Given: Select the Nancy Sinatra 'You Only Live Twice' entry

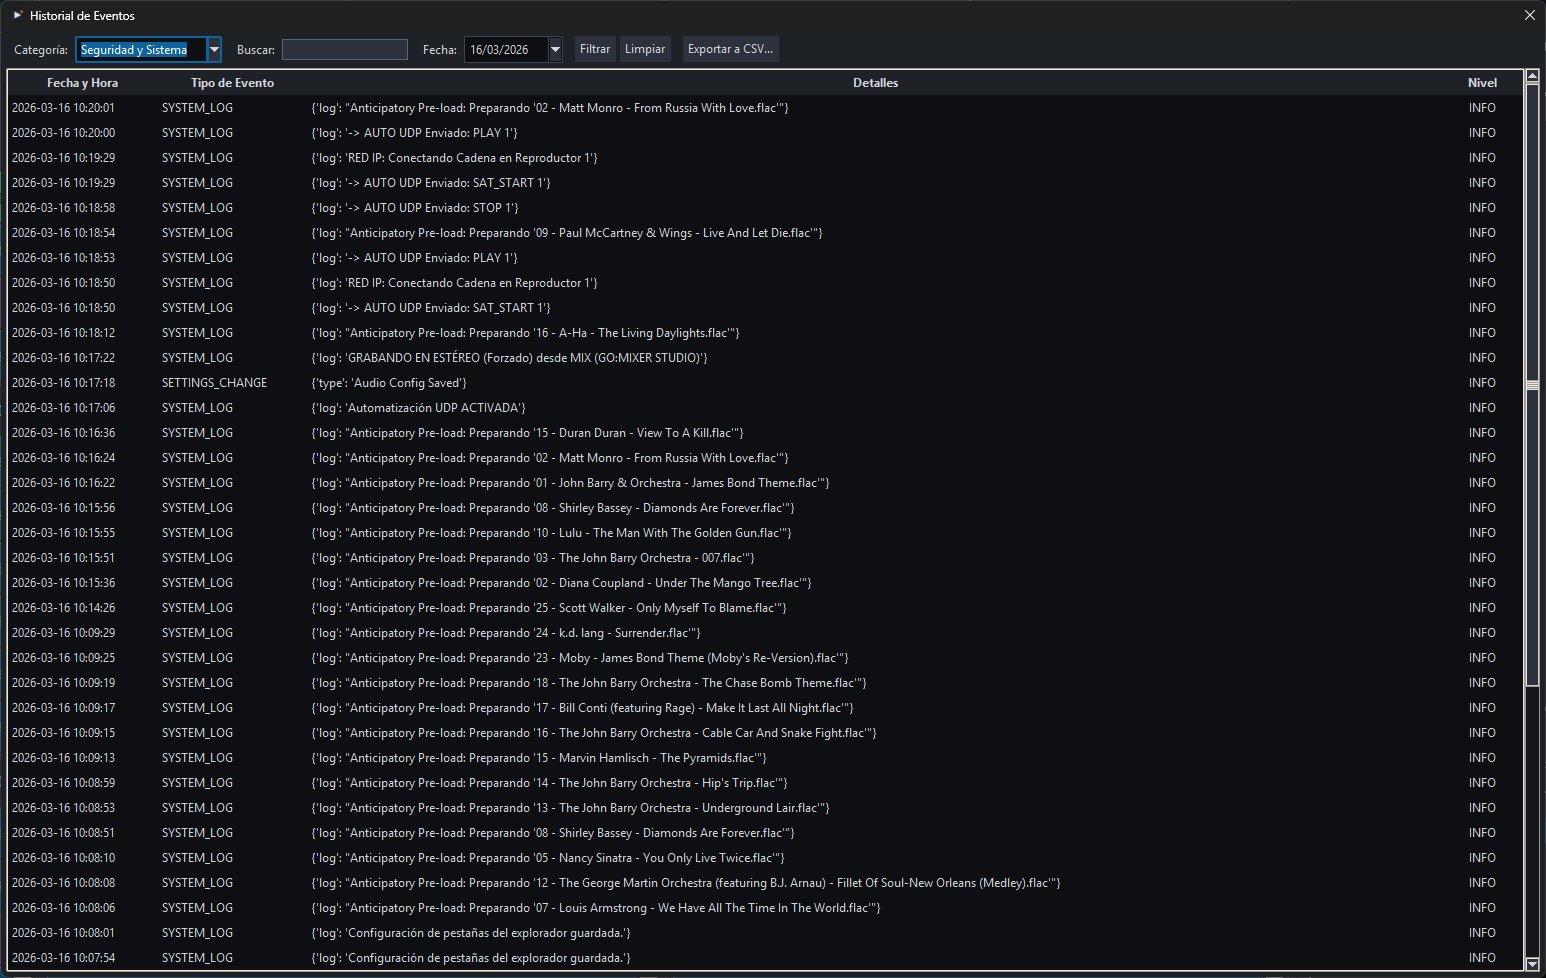Looking at the screenshot, I should (765, 858).
